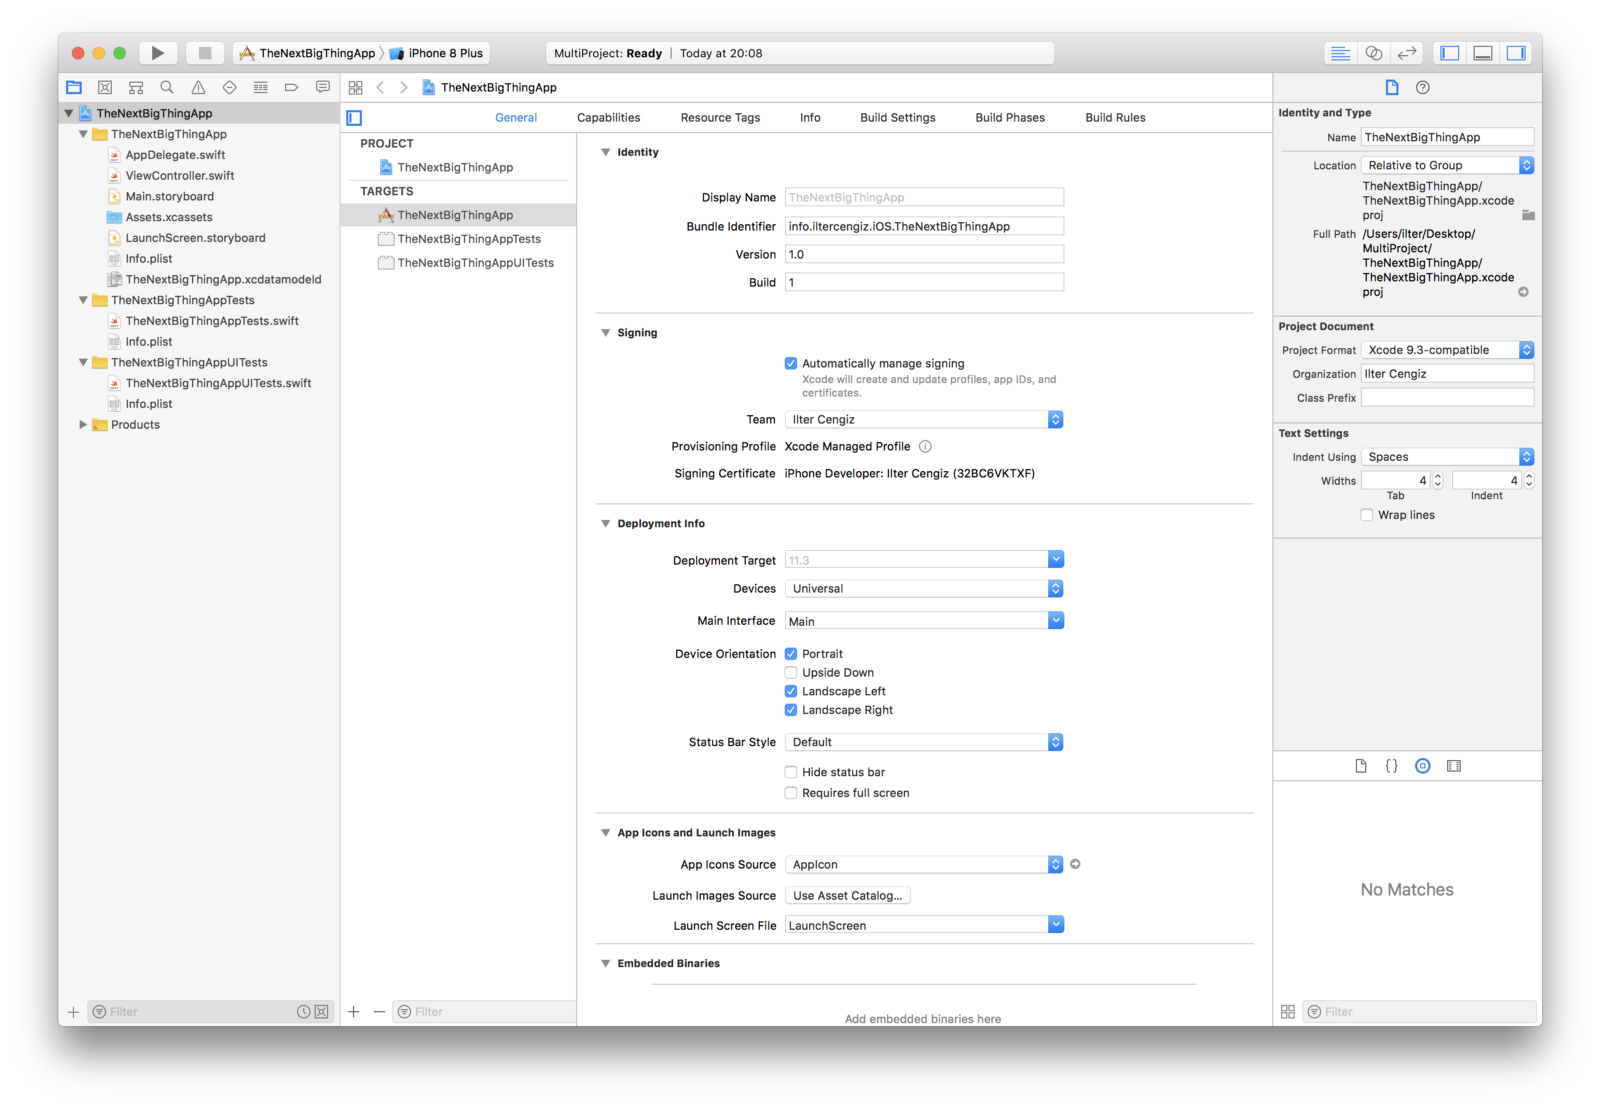The width and height of the screenshot is (1600, 1109).
Task: Enable Hide status bar
Action: point(791,772)
